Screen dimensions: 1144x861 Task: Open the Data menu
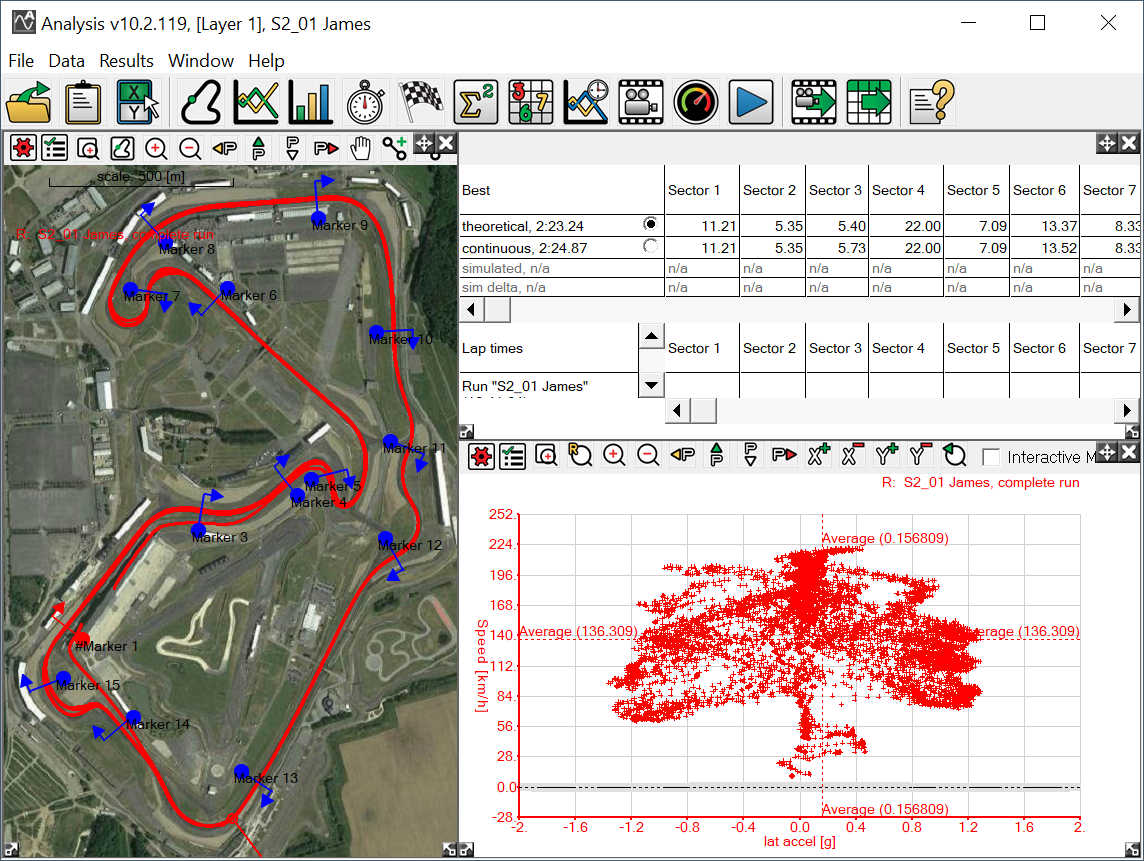click(66, 61)
